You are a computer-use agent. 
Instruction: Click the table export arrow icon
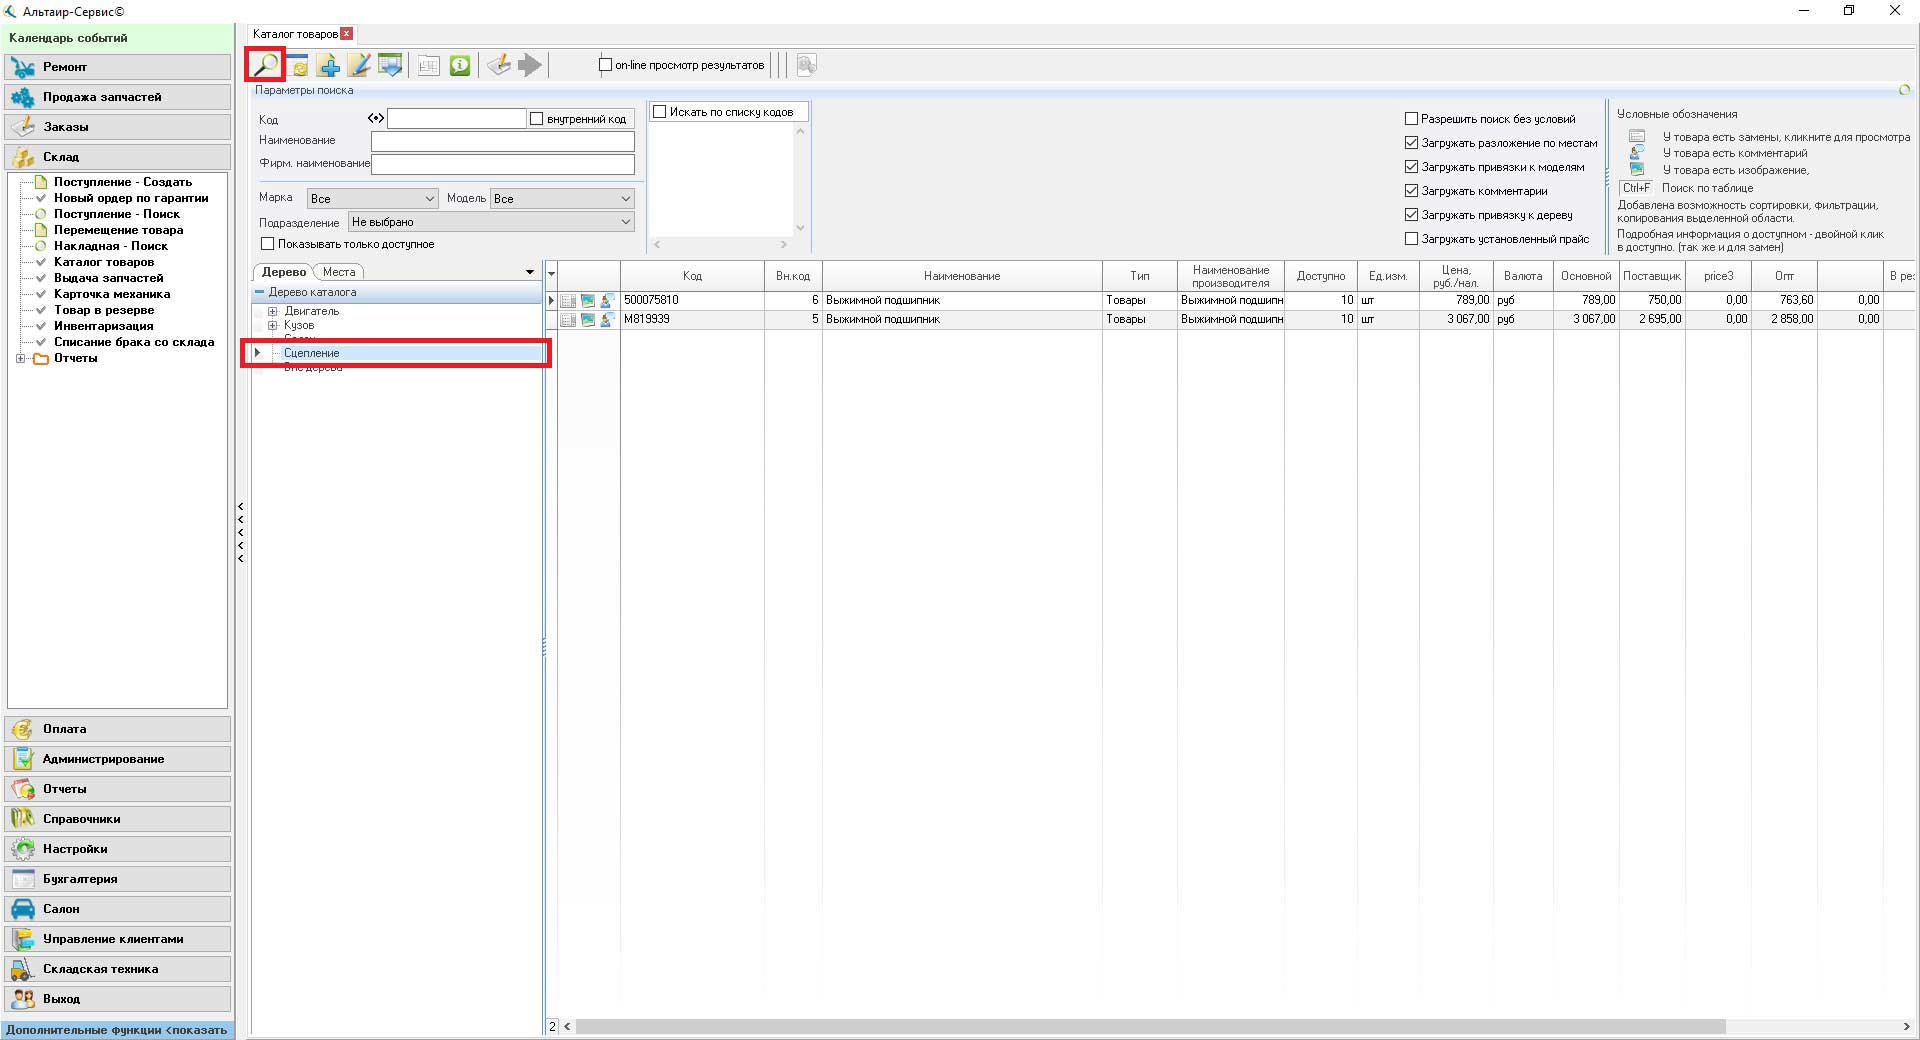pyautogui.click(x=390, y=66)
